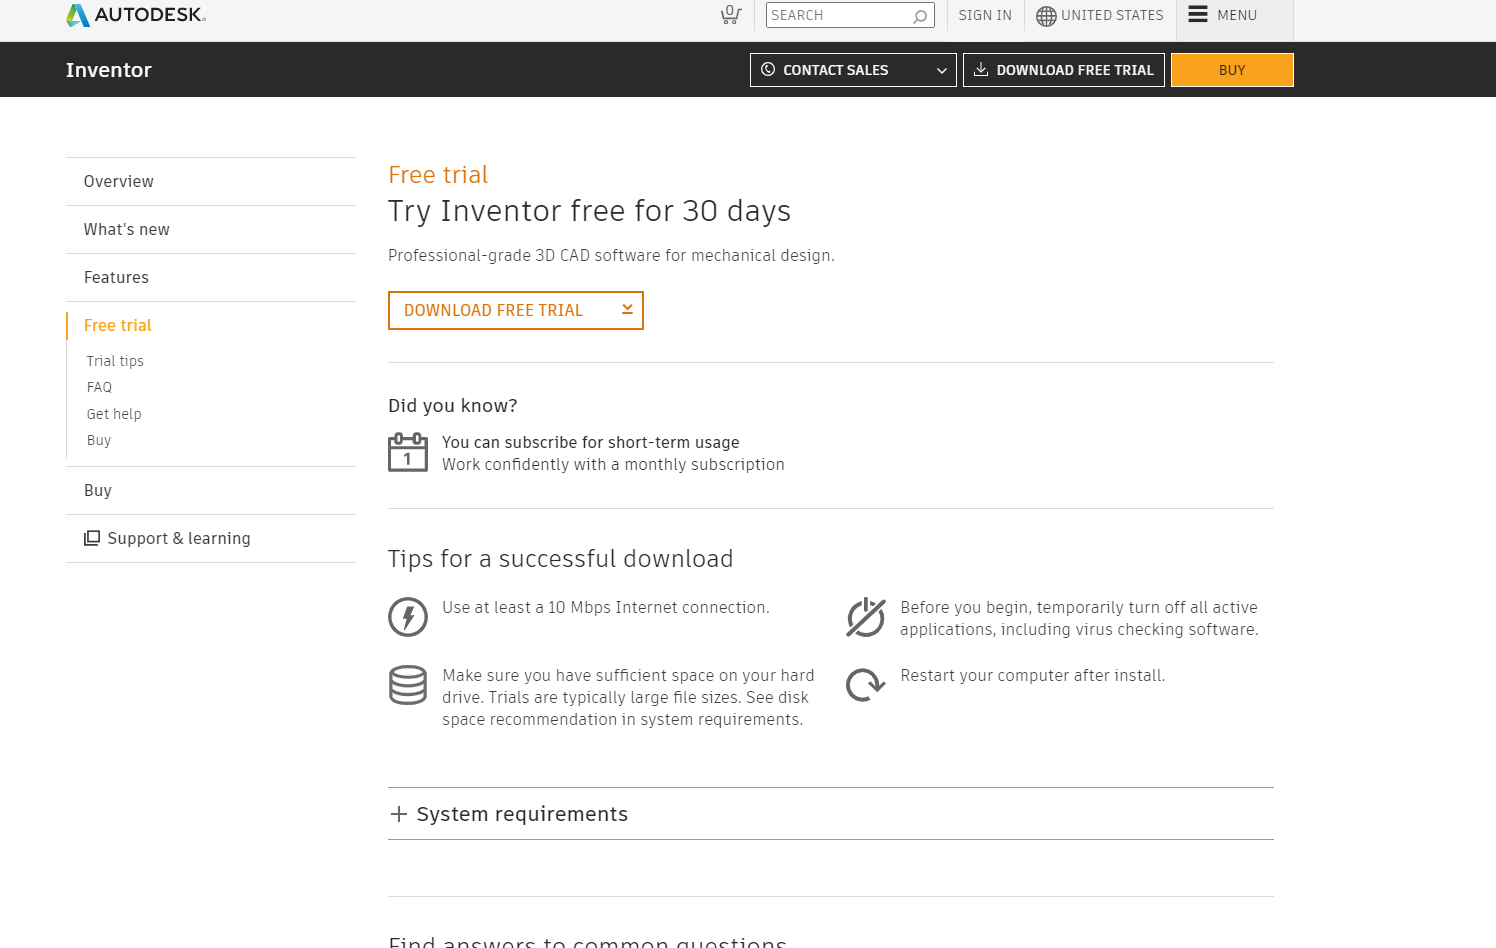
Task: Open the What's new sidebar item
Action: point(127,230)
